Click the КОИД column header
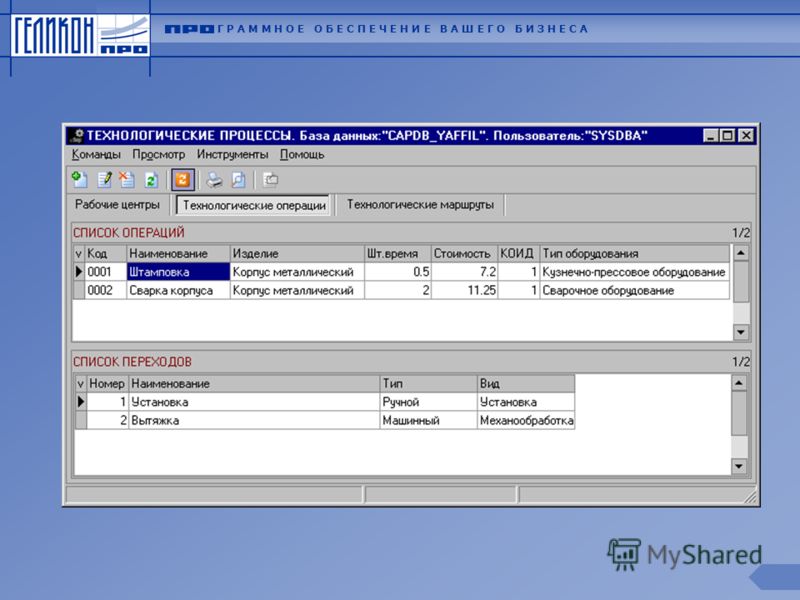The image size is (800, 600). (x=518, y=254)
